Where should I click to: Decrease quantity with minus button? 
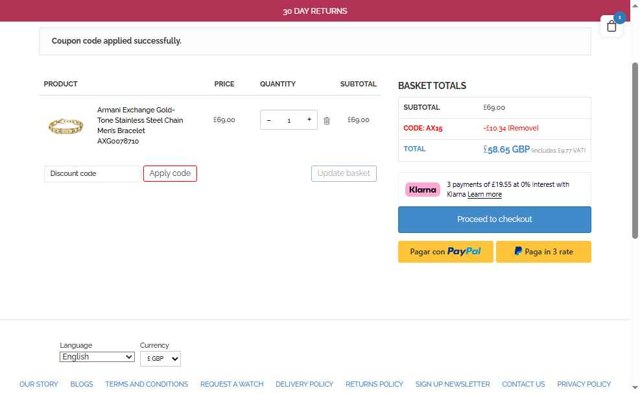coord(269,120)
